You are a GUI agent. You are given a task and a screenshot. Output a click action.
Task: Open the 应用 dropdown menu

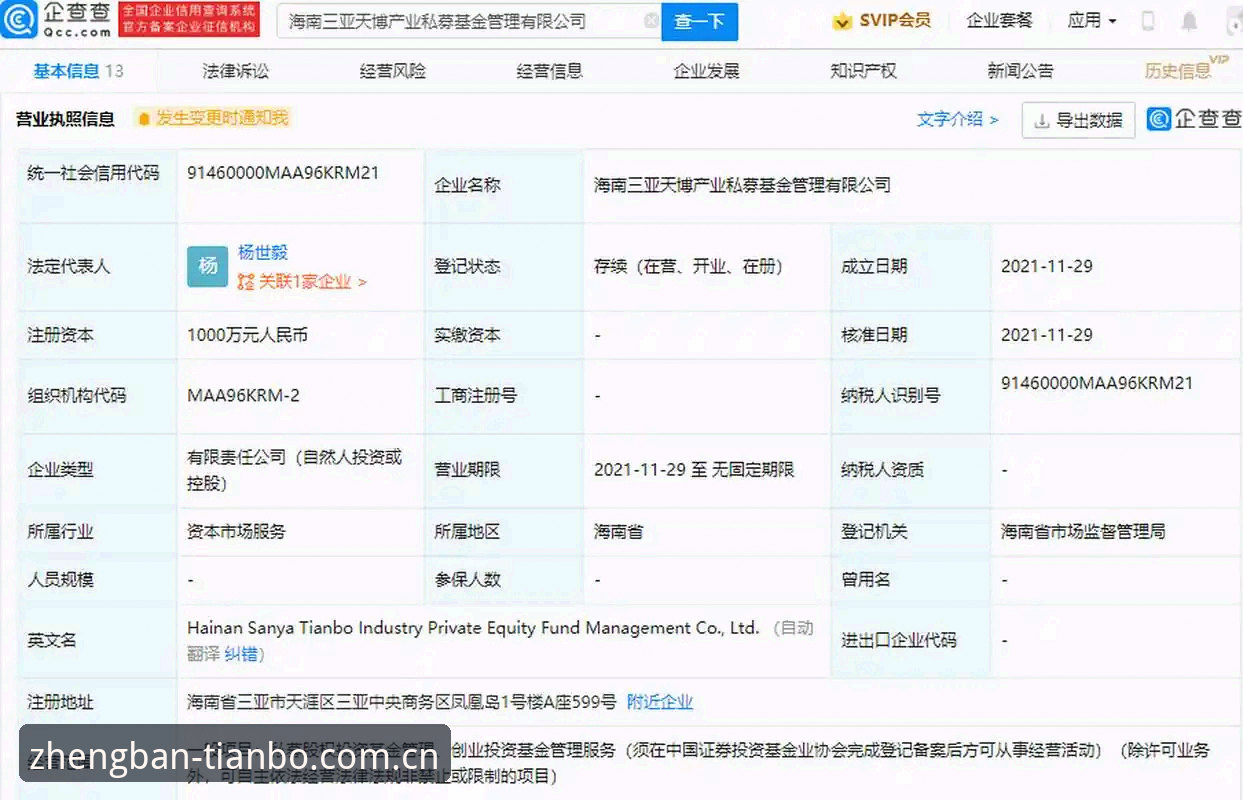coord(1091,21)
